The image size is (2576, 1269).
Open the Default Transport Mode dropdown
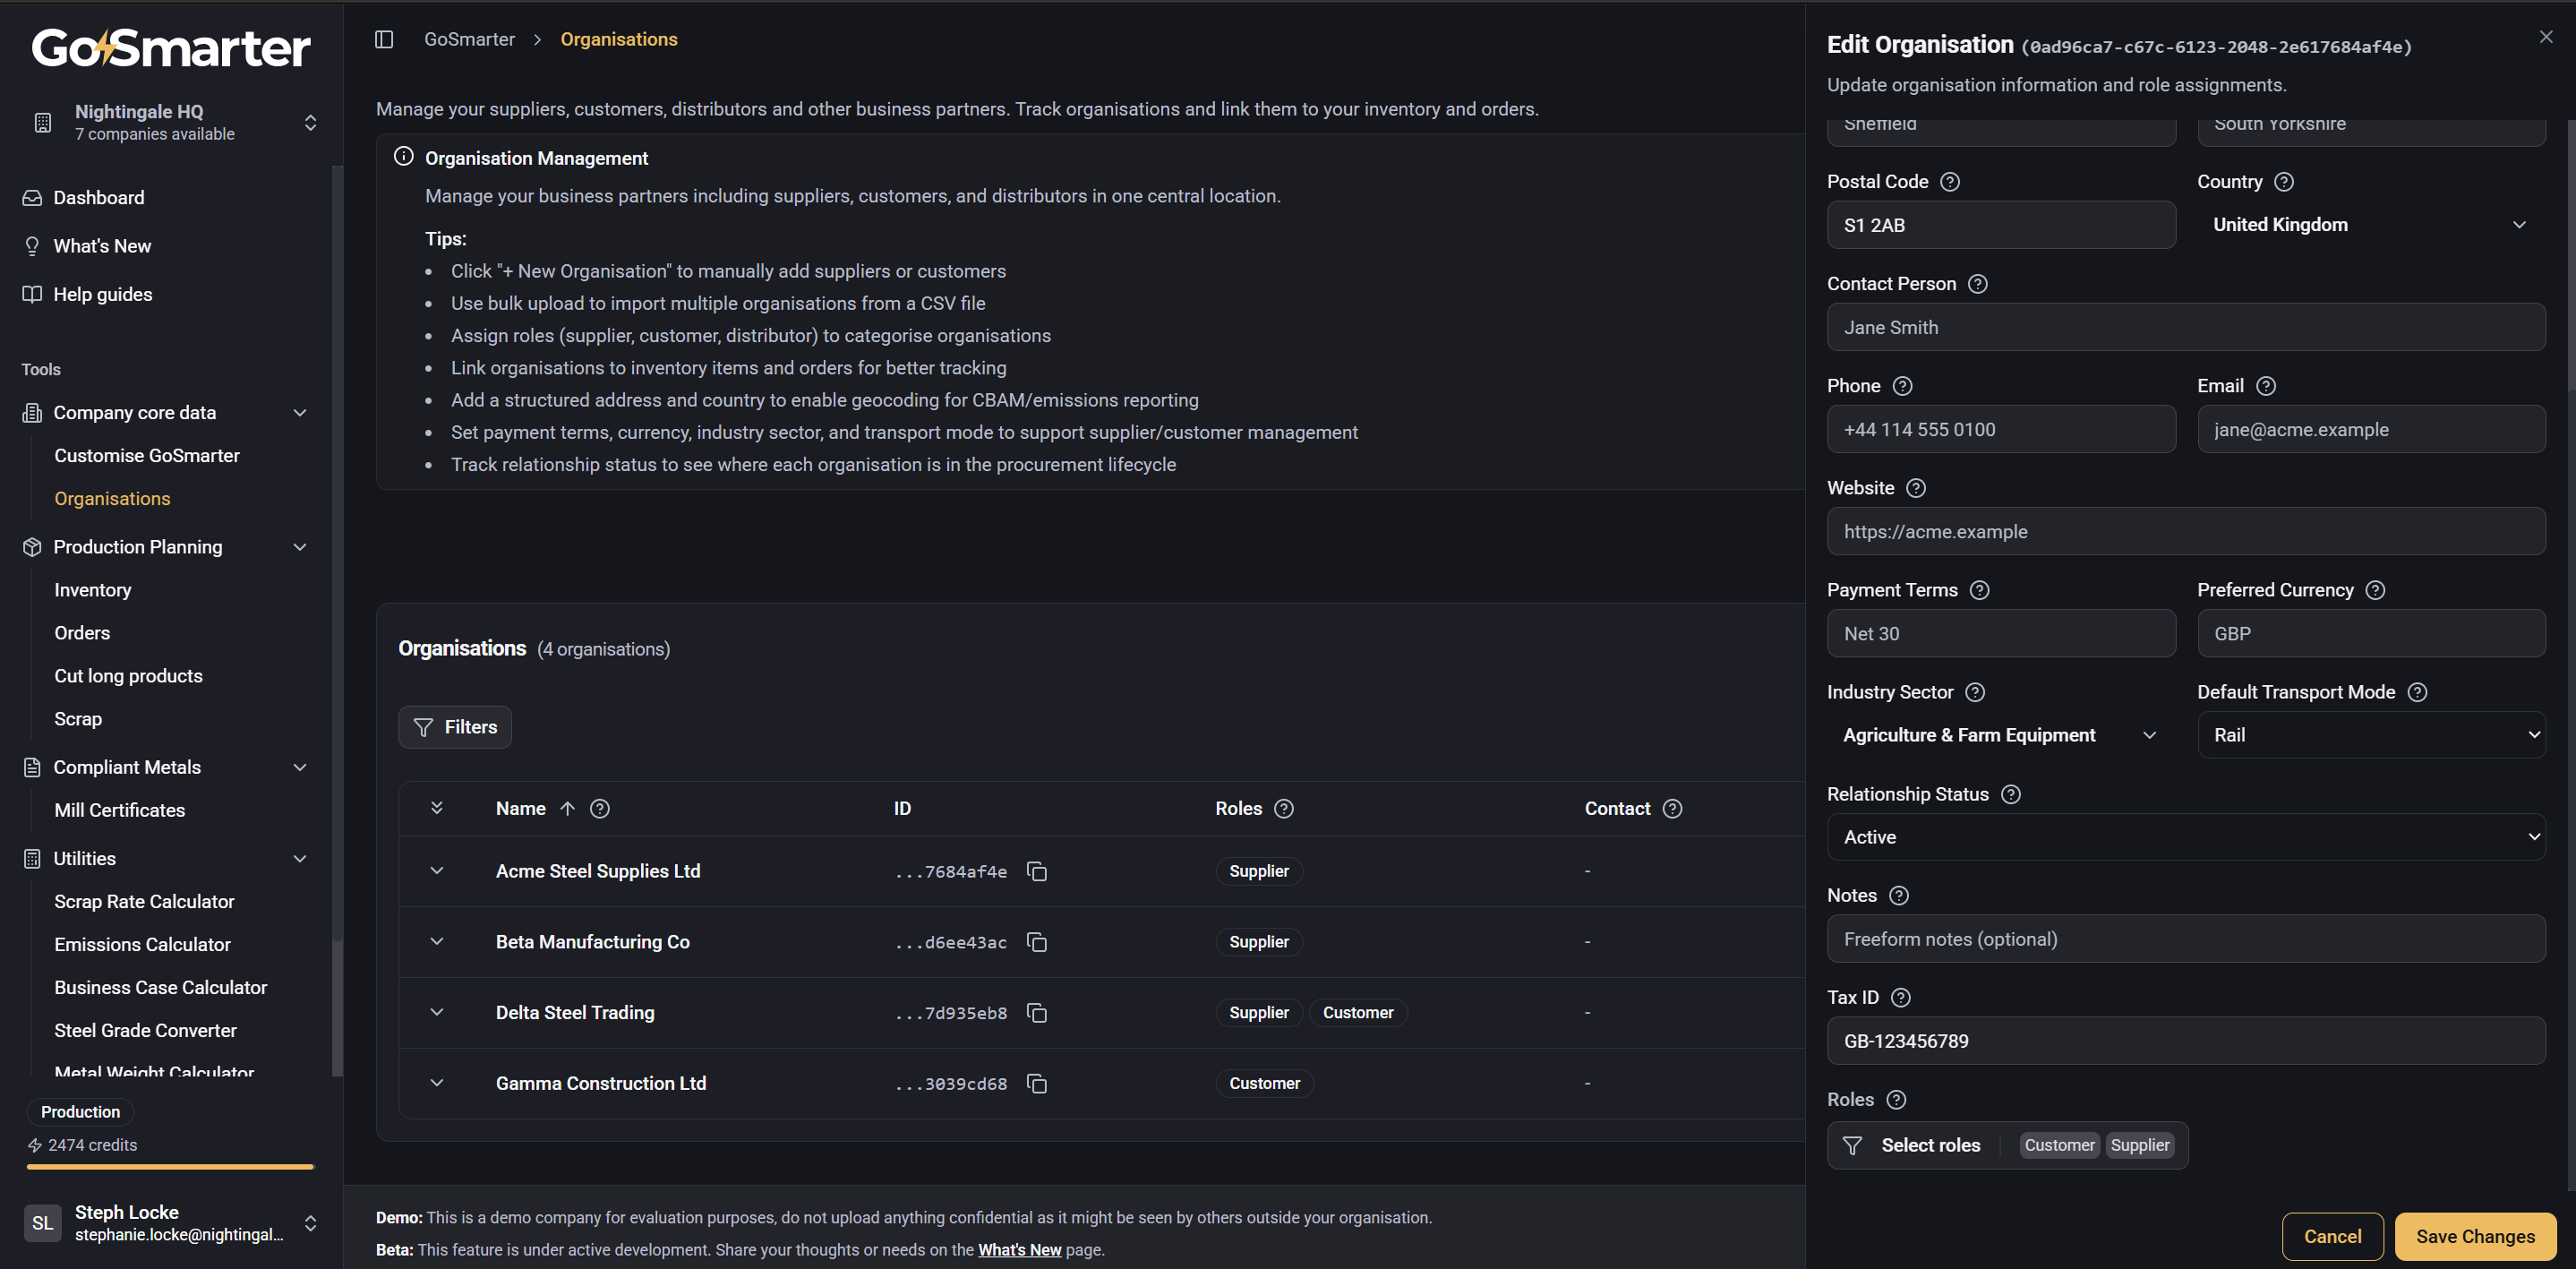(x=2371, y=735)
